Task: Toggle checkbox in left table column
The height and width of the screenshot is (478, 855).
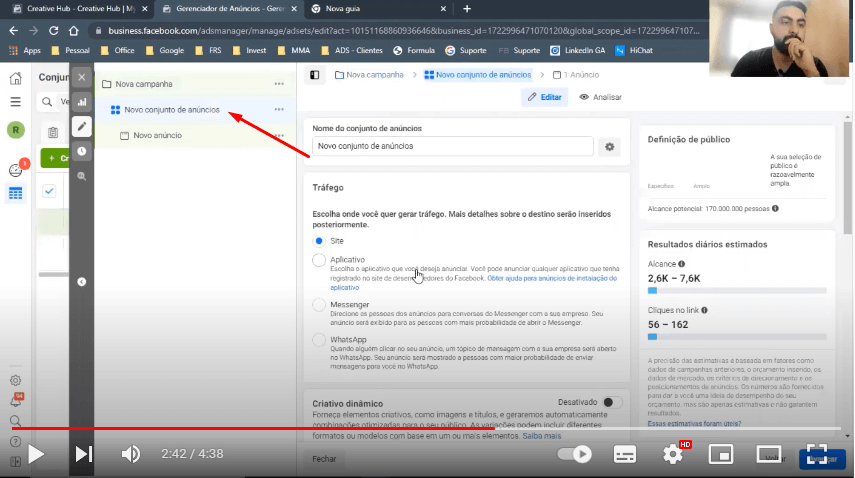Action: 49,191
